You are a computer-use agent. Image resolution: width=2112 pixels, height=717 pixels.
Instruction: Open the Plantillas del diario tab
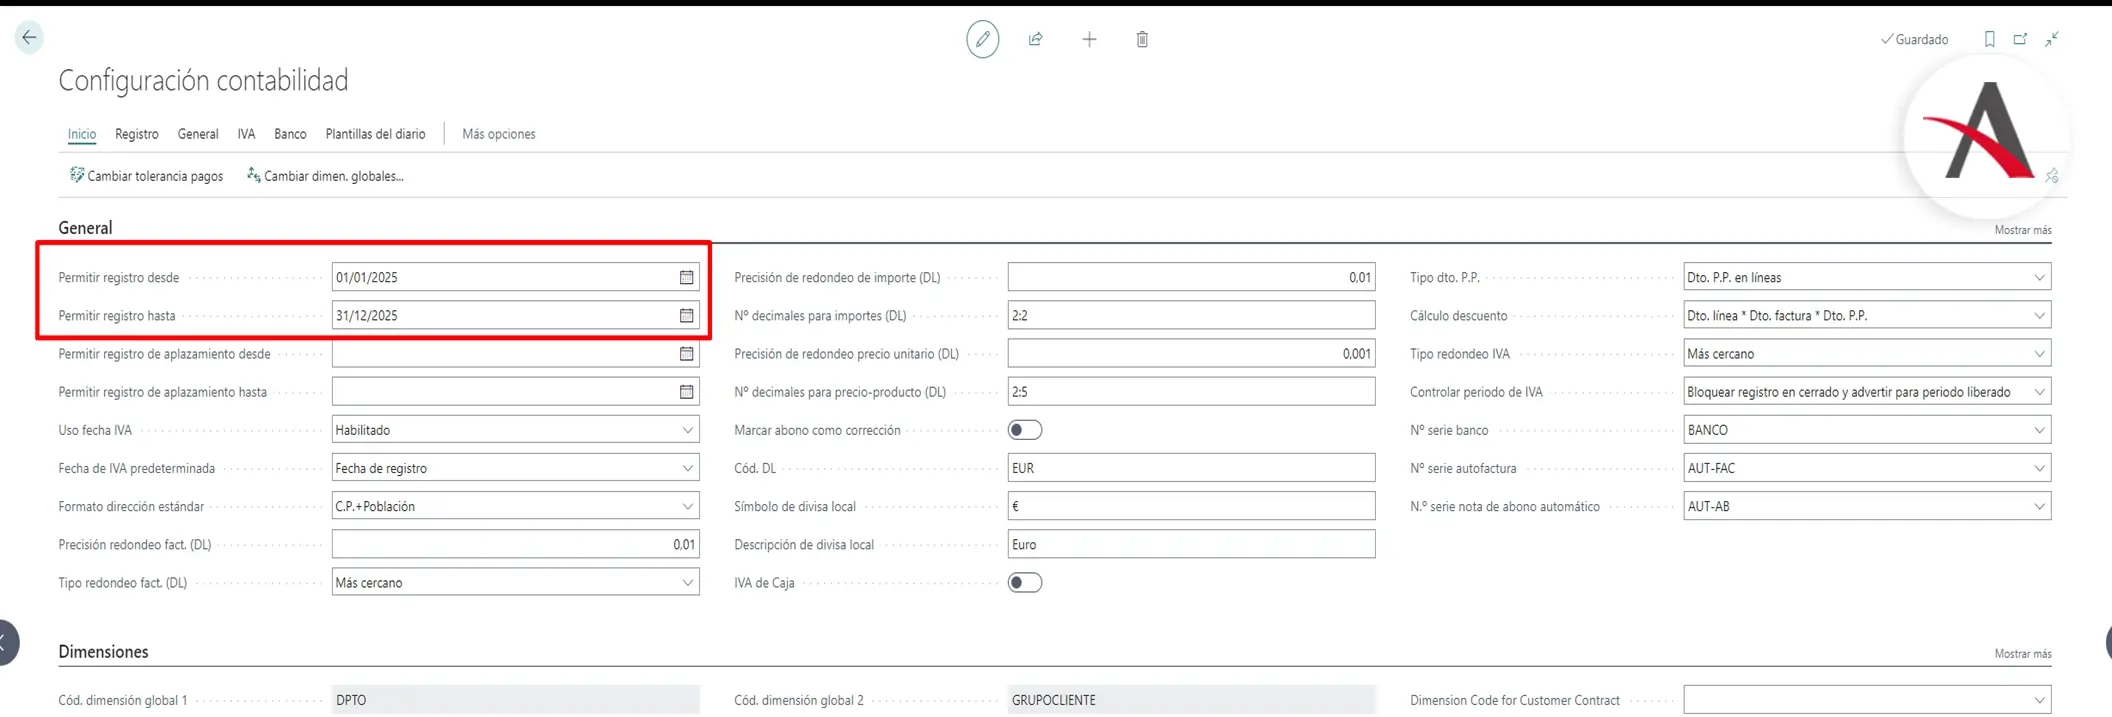click(375, 134)
